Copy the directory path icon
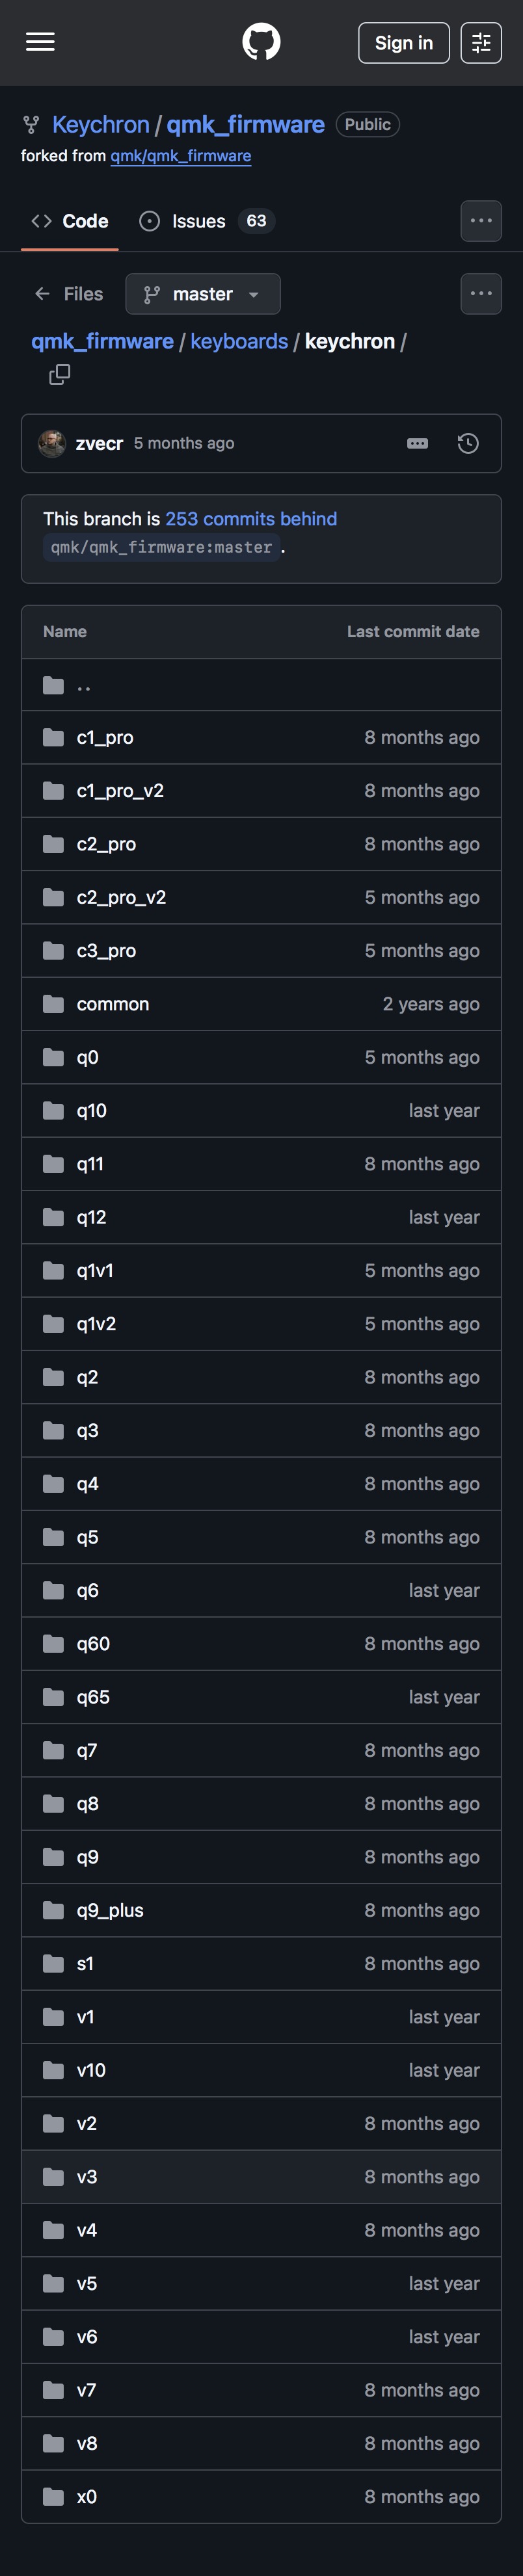Screen dimensions: 523x2576 (x=60, y=374)
